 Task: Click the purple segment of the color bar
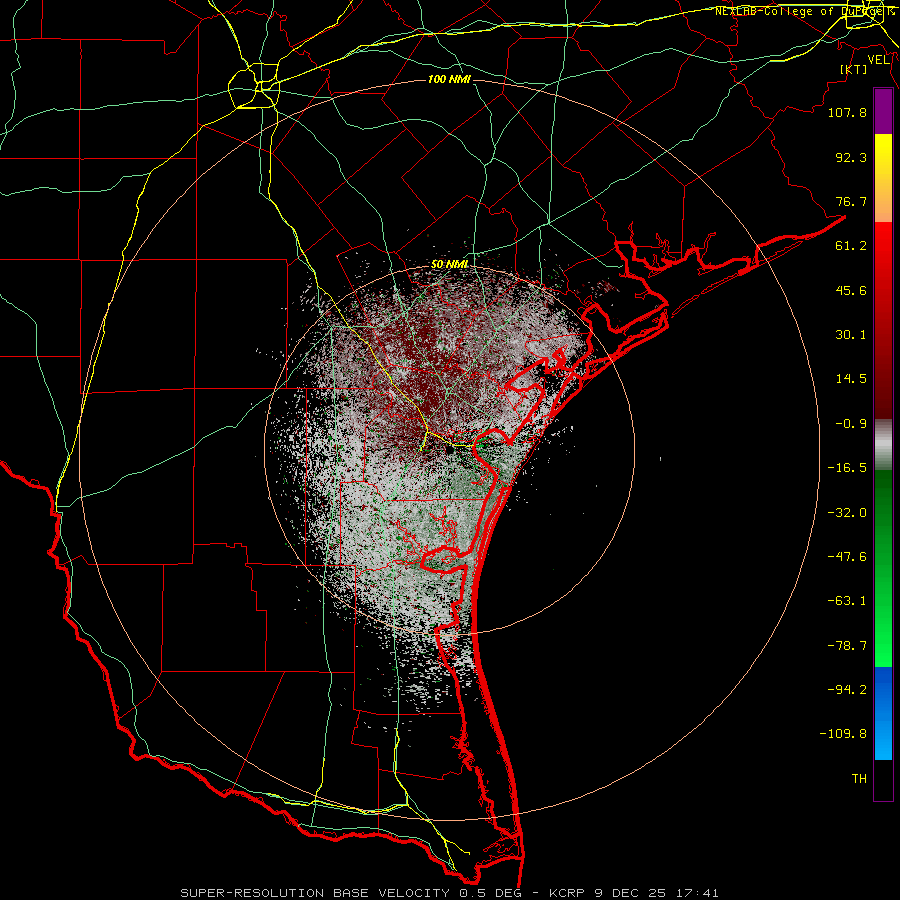tap(883, 112)
